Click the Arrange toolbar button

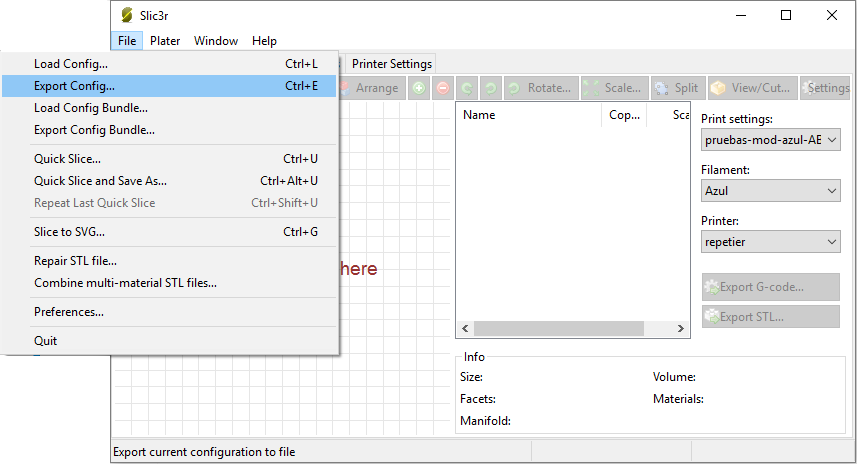tap(372, 88)
